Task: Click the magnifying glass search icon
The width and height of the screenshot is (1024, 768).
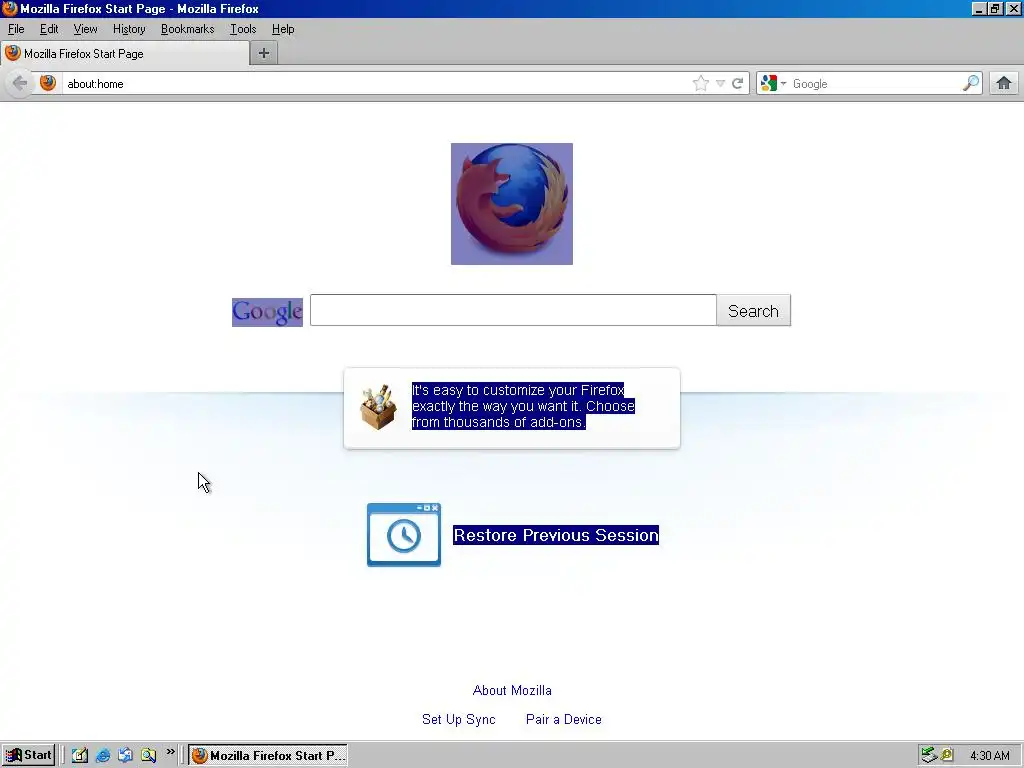Action: [971, 83]
